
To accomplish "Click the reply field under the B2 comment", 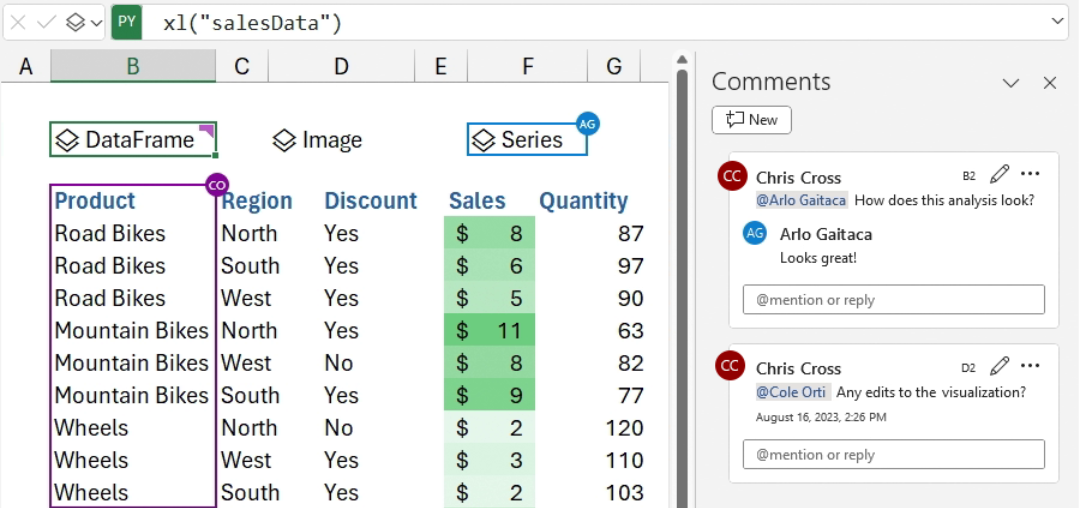I will 893,300.
